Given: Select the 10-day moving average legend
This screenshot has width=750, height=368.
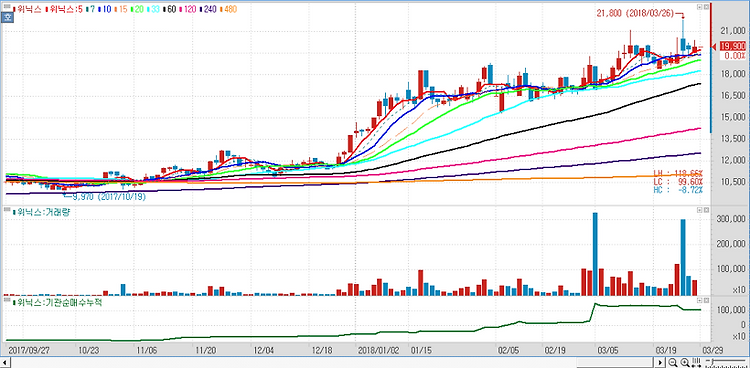Looking at the screenshot, I should point(105,9).
